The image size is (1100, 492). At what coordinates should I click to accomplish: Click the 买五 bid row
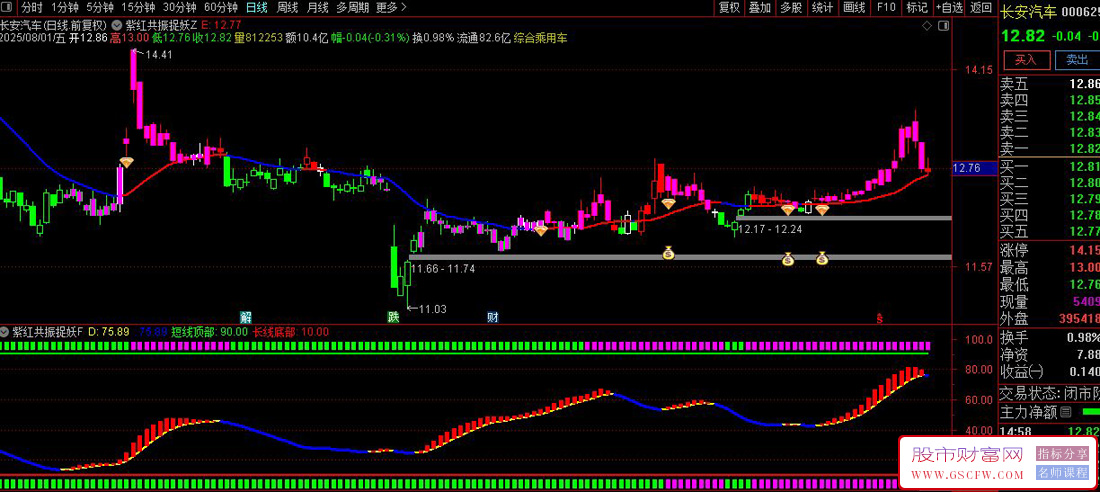(x=1049, y=230)
